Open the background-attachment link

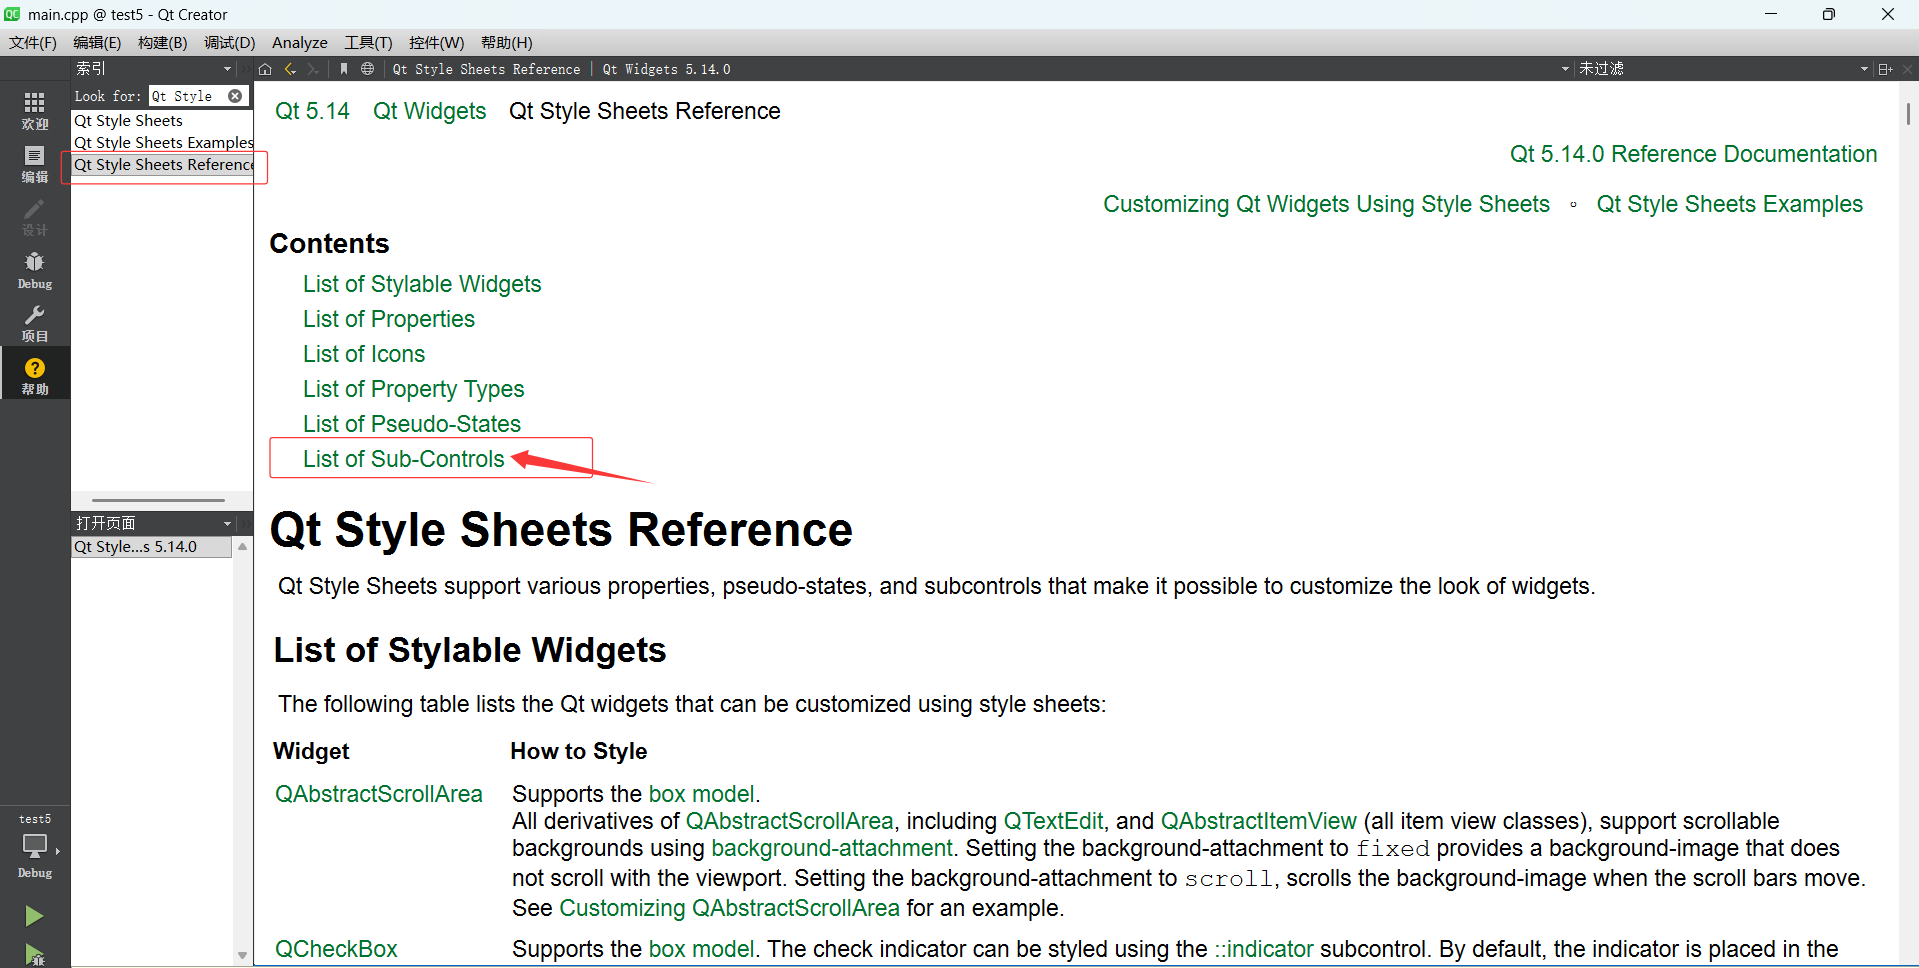pyautogui.click(x=832, y=848)
